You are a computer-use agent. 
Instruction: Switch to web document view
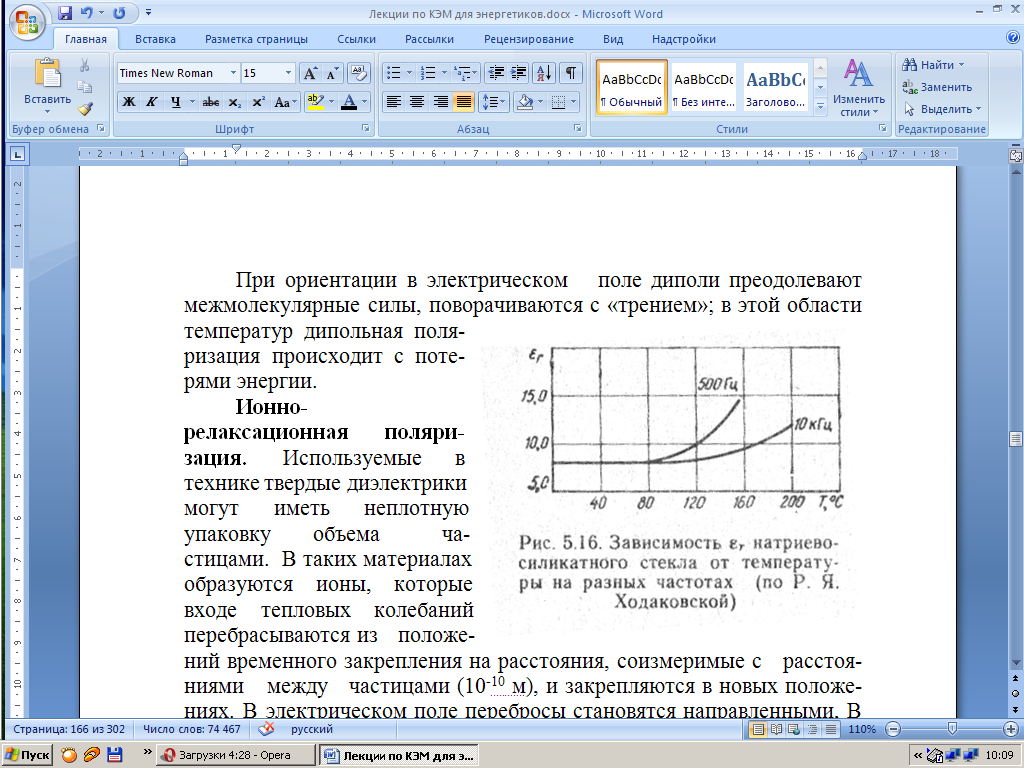click(x=794, y=729)
